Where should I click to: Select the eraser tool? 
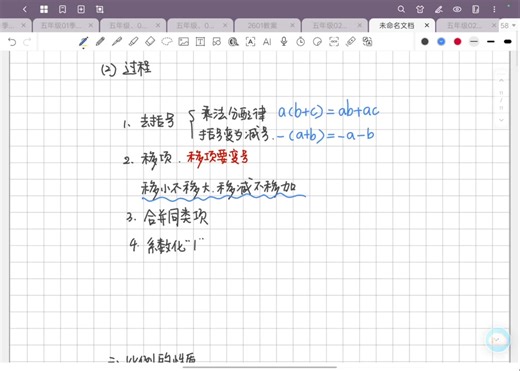click(150, 42)
